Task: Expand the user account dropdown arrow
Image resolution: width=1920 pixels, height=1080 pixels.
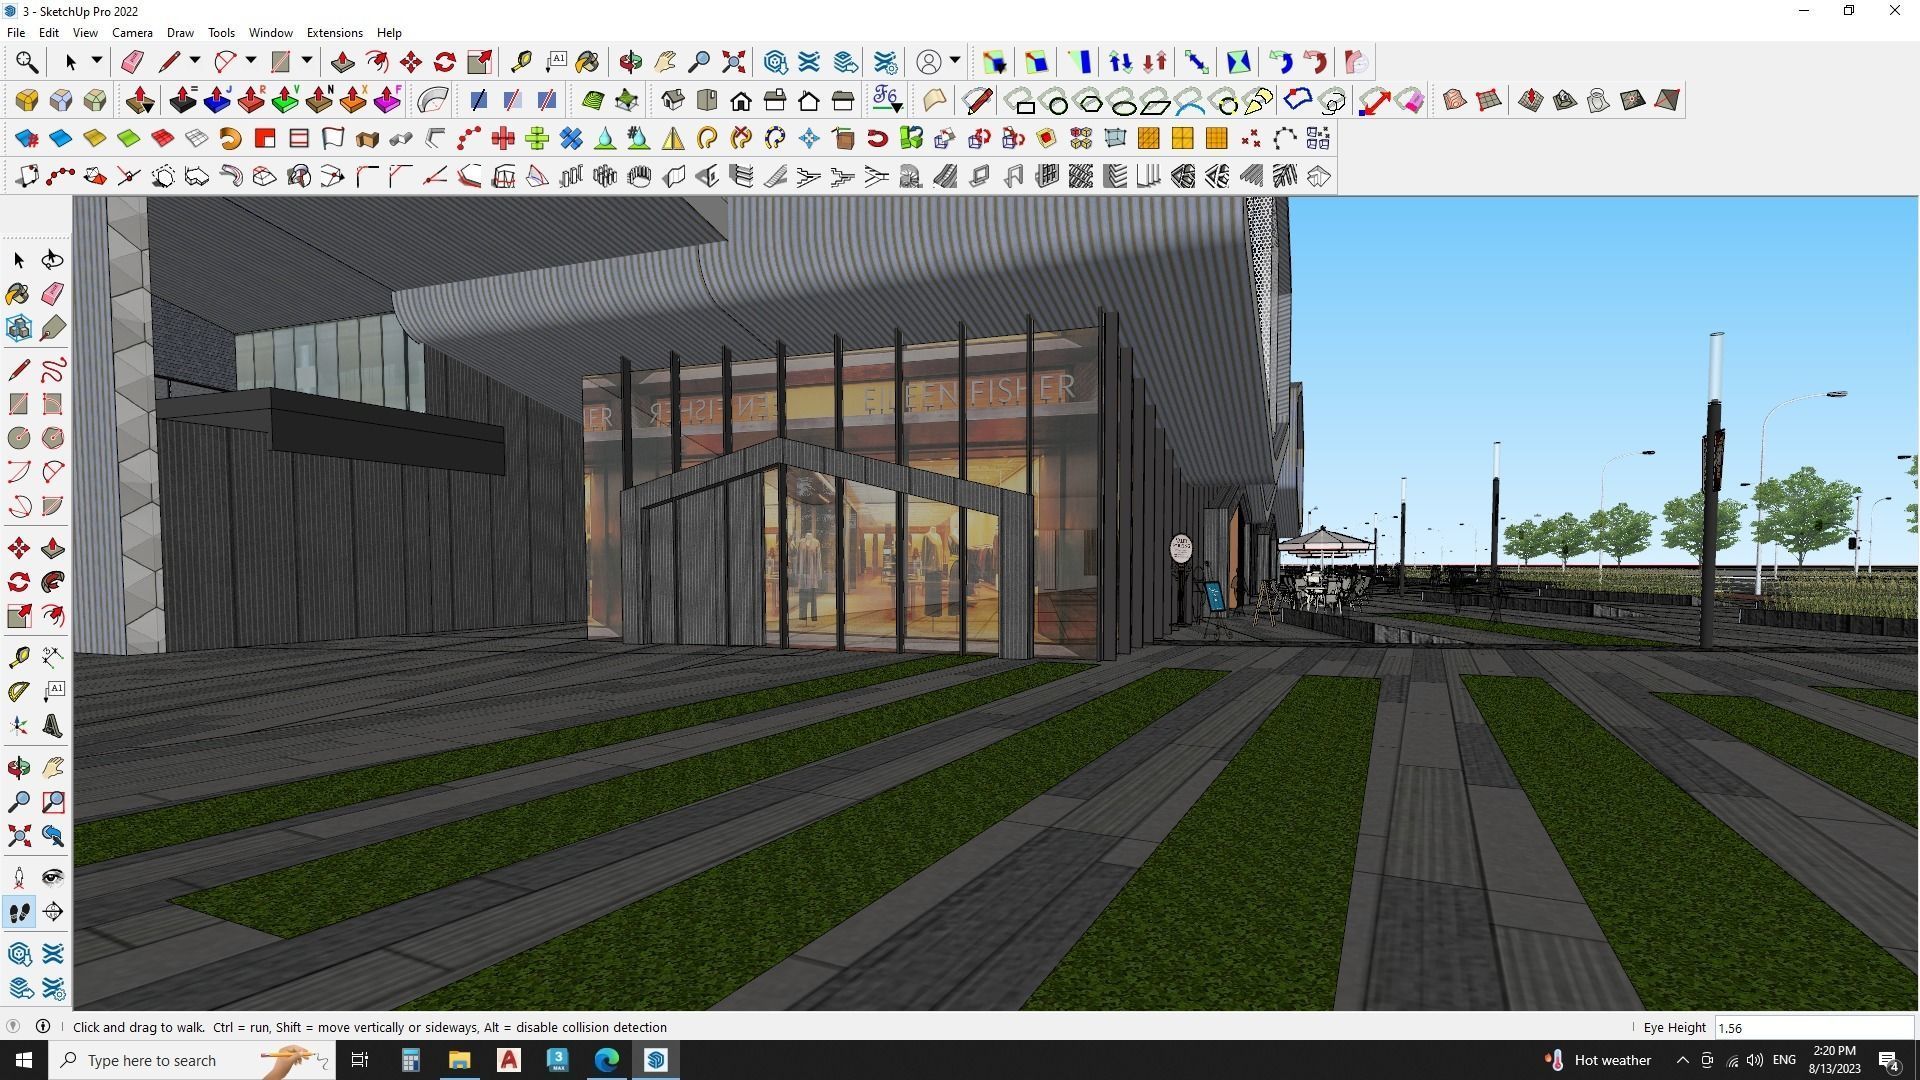Action: point(955,61)
